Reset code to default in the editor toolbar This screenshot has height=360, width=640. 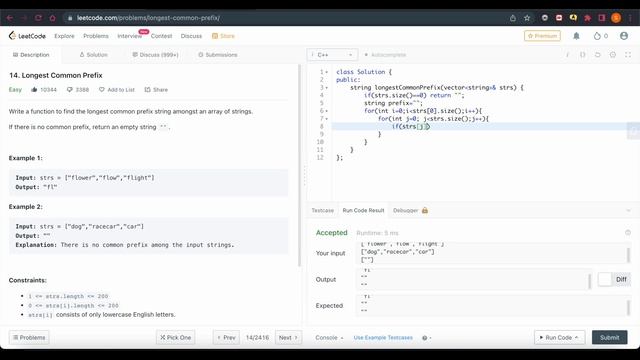point(598,55)
